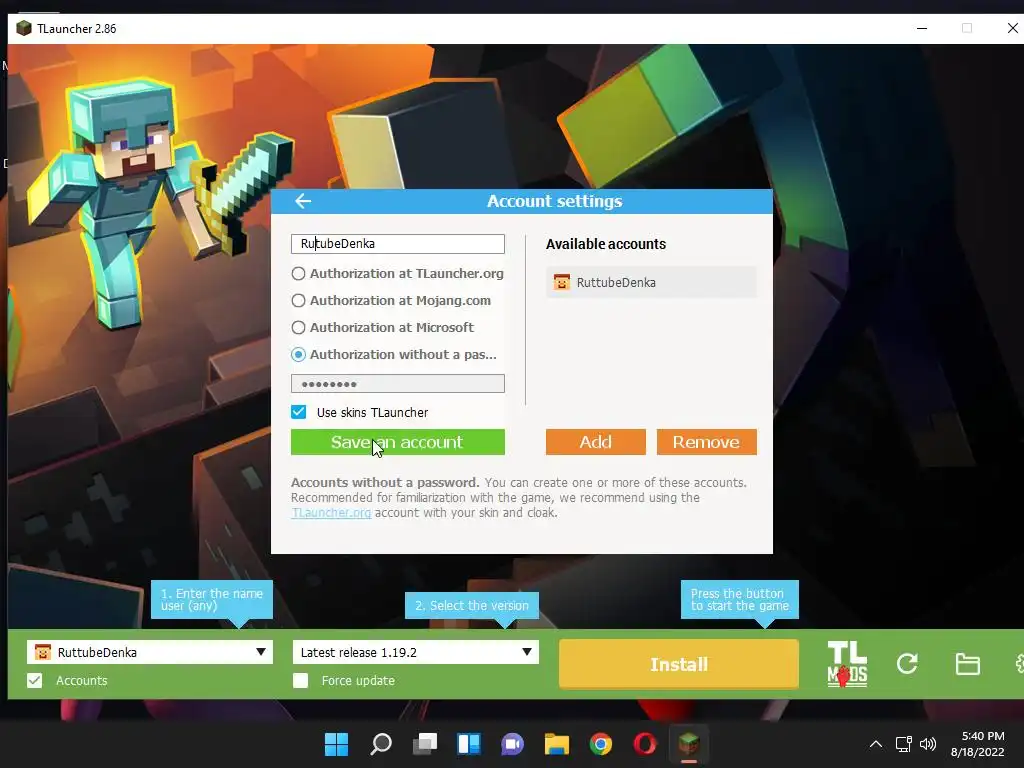Open the TLauncher.org link

pos(331,513)
